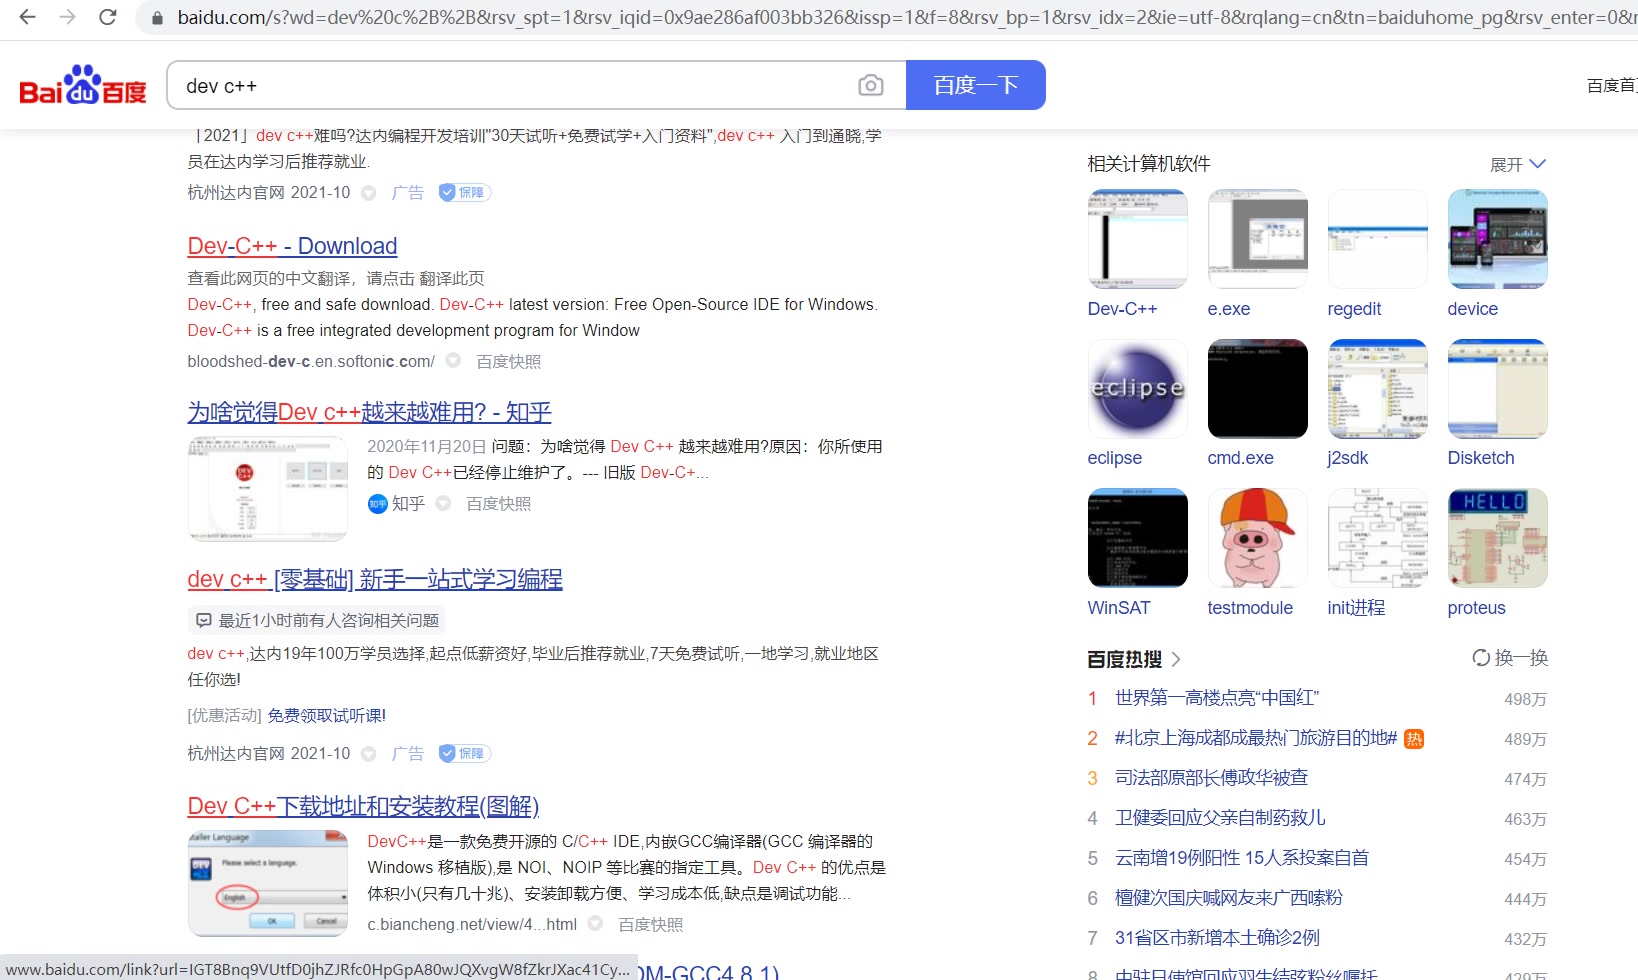
Task: Click j2sdk thumbnail
Action: (x=1377, y=388)
